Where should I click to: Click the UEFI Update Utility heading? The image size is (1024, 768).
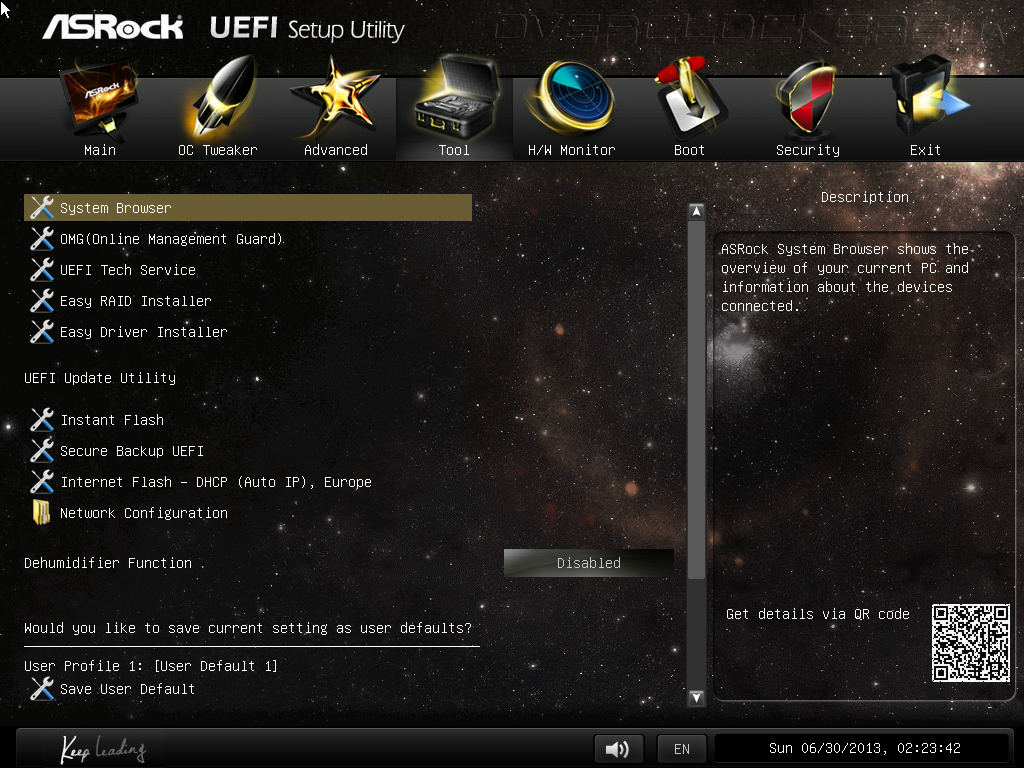[100, 378]
